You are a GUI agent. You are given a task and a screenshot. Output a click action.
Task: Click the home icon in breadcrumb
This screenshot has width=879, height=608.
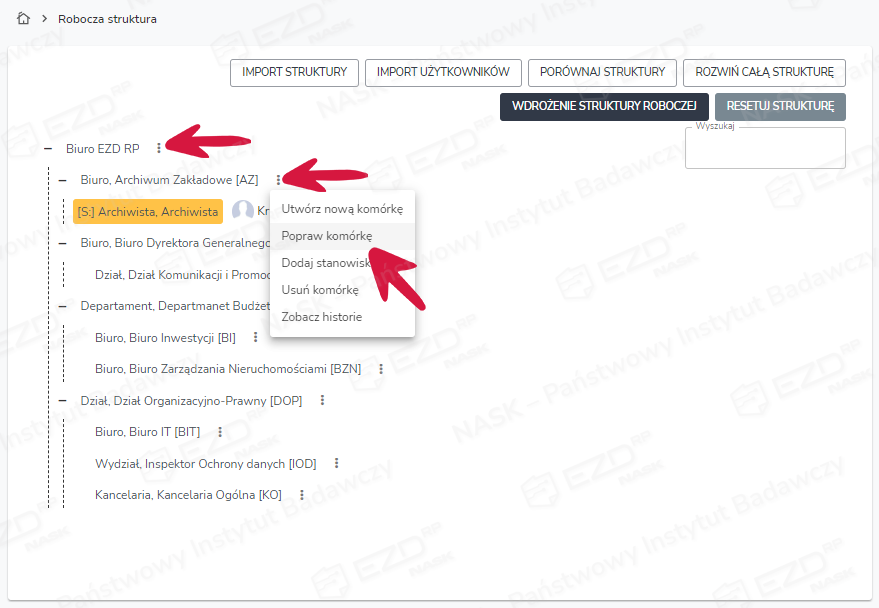(x=24, y=19)
